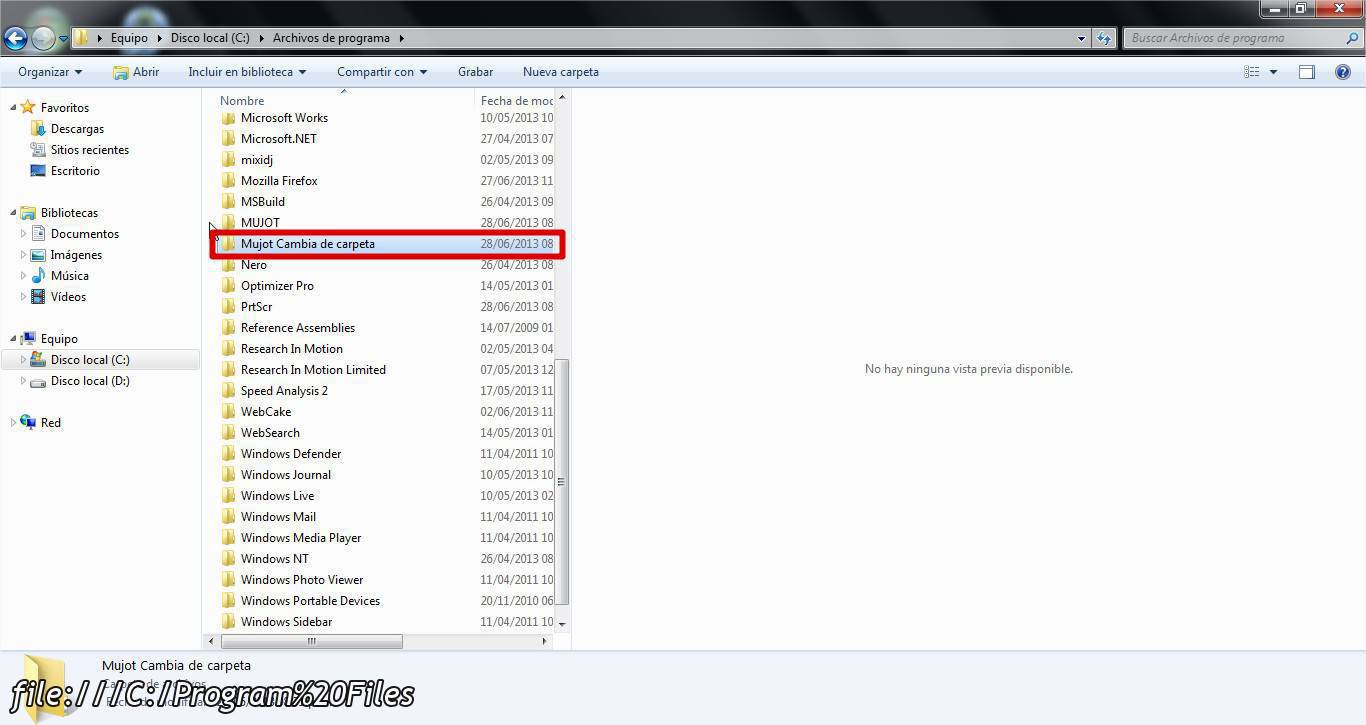The height and width of the screenshot is (725, 1366).
Task: Select the Descargas favorites icon
Action: [x=38, y=129]
